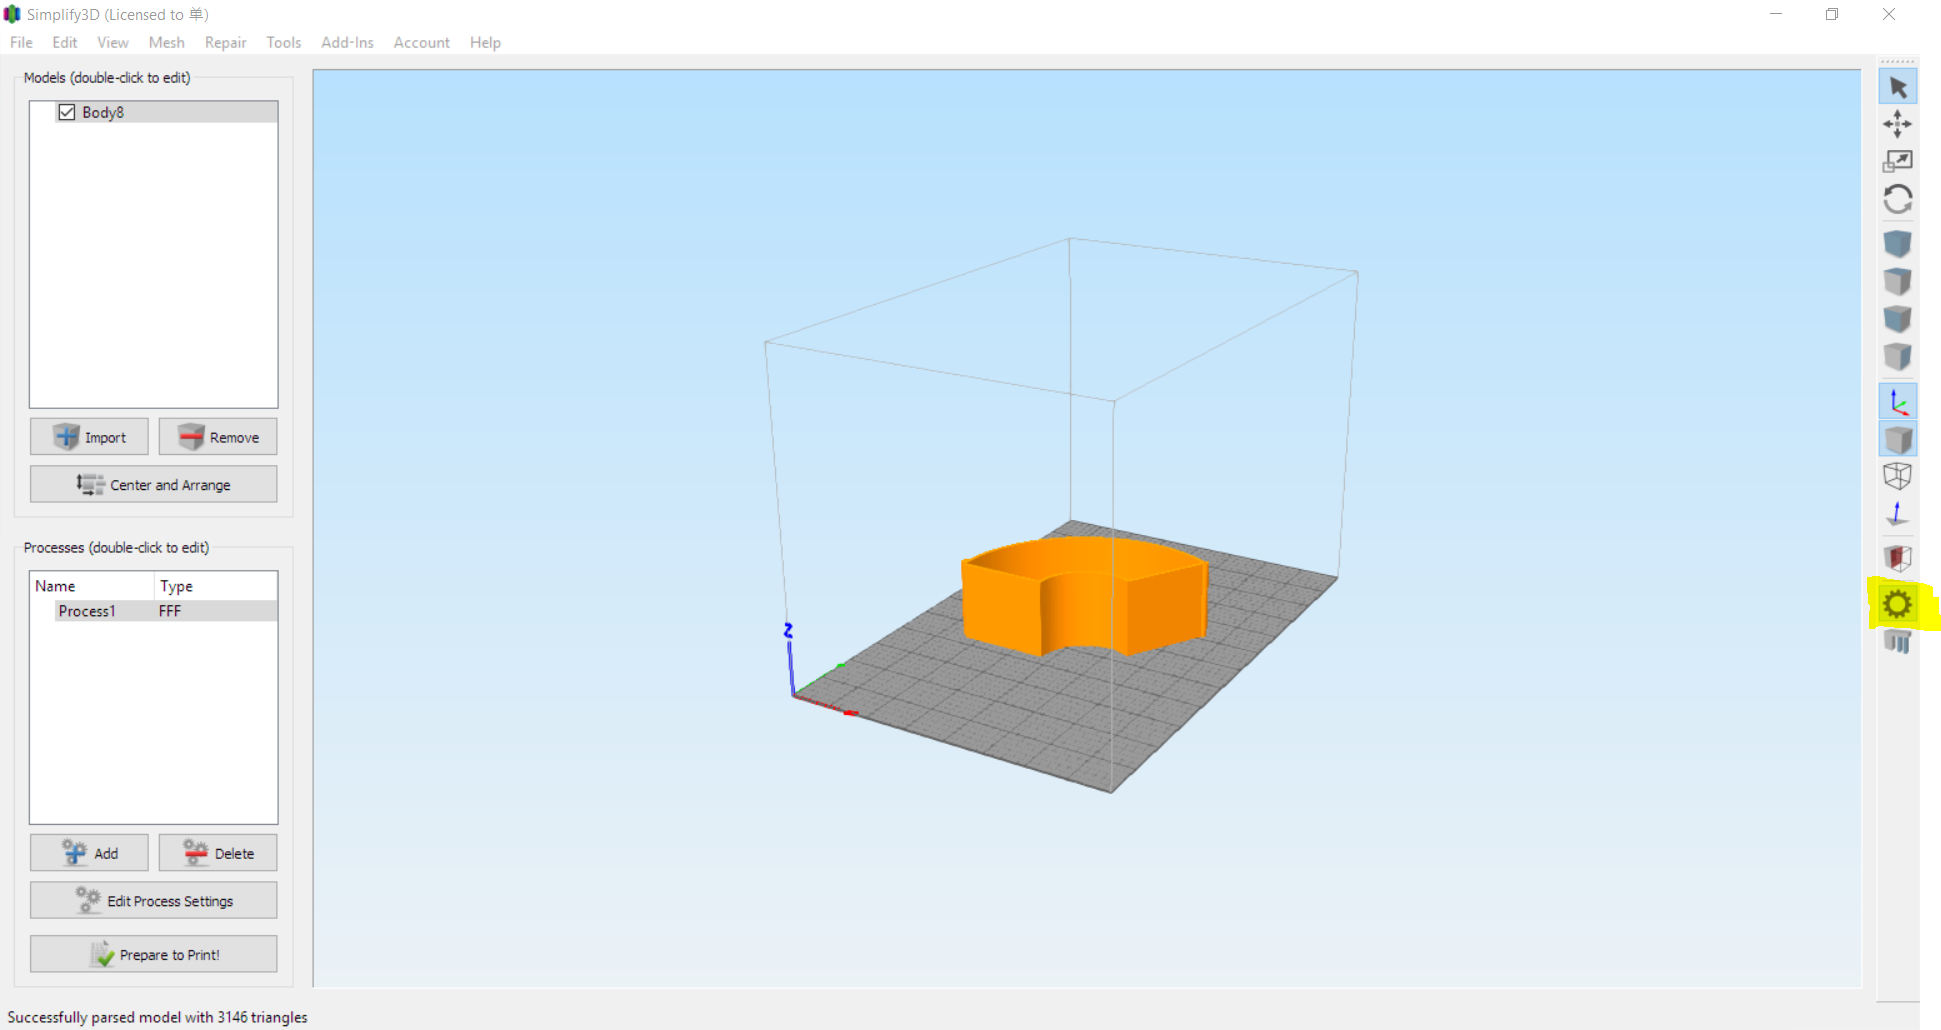Toggle the coordinate axes display
Viewport: 1941px width, 1030px height.
1897,402
